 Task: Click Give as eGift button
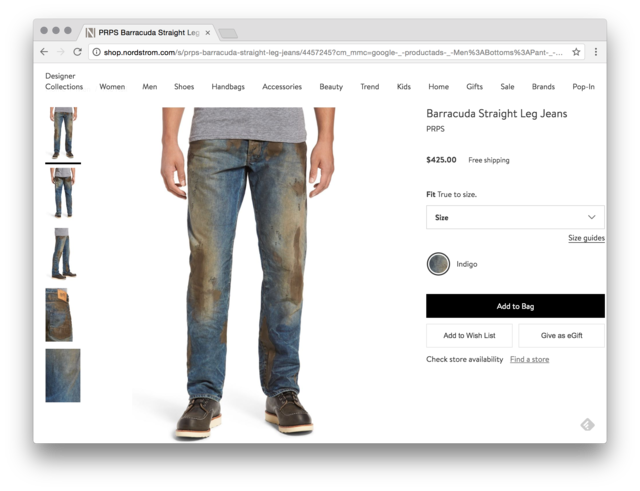[561, 335]
